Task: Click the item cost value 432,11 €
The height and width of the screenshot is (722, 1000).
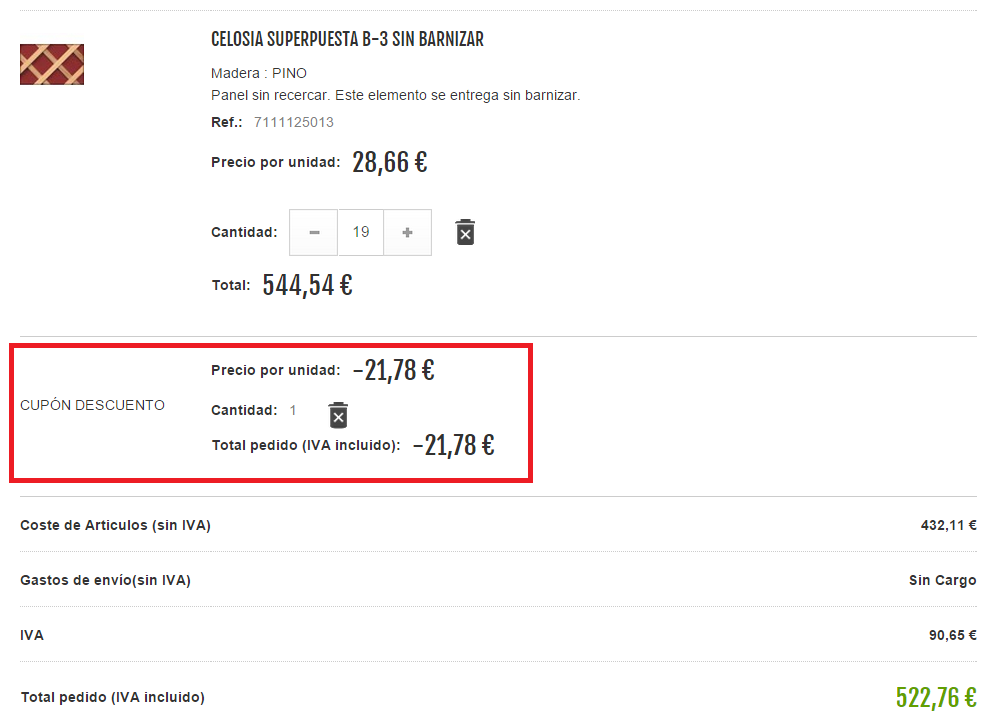Action: click(x=948, y=525)
